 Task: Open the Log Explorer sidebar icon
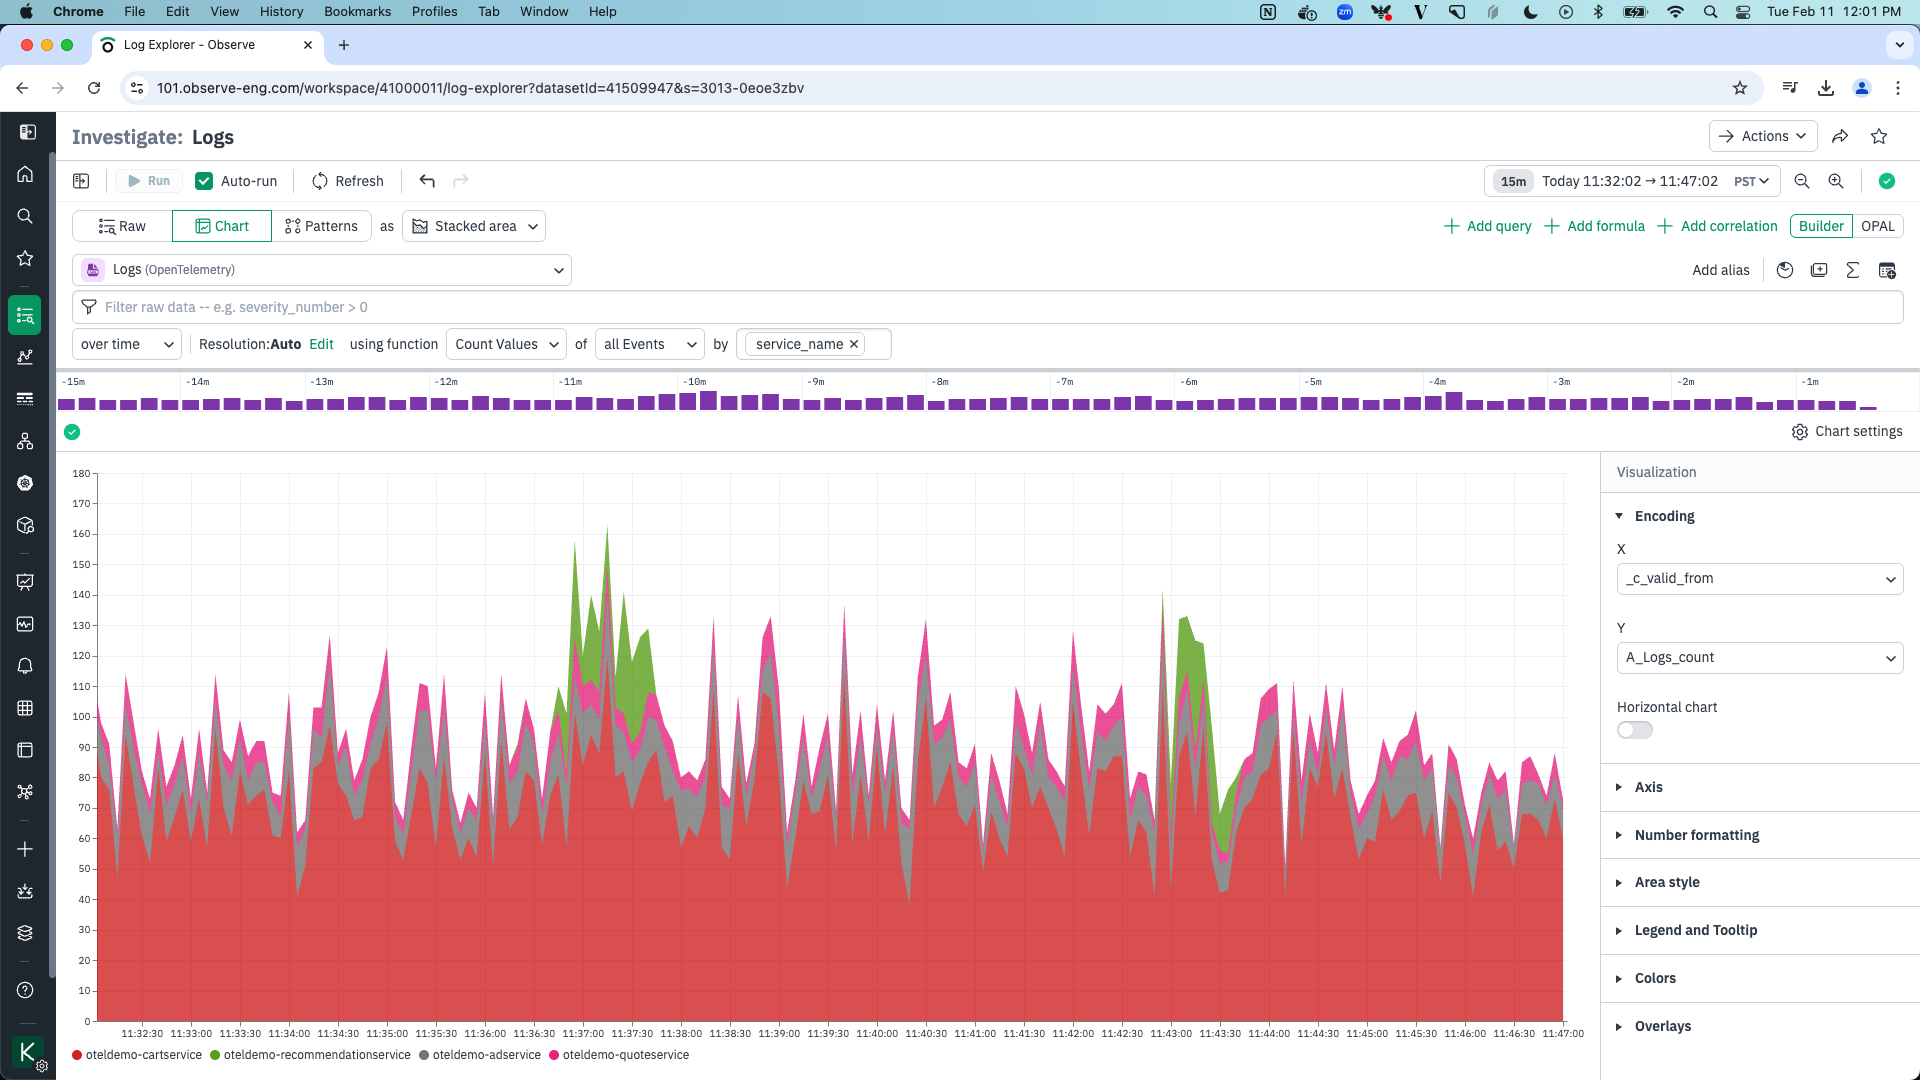click(25, 316)
